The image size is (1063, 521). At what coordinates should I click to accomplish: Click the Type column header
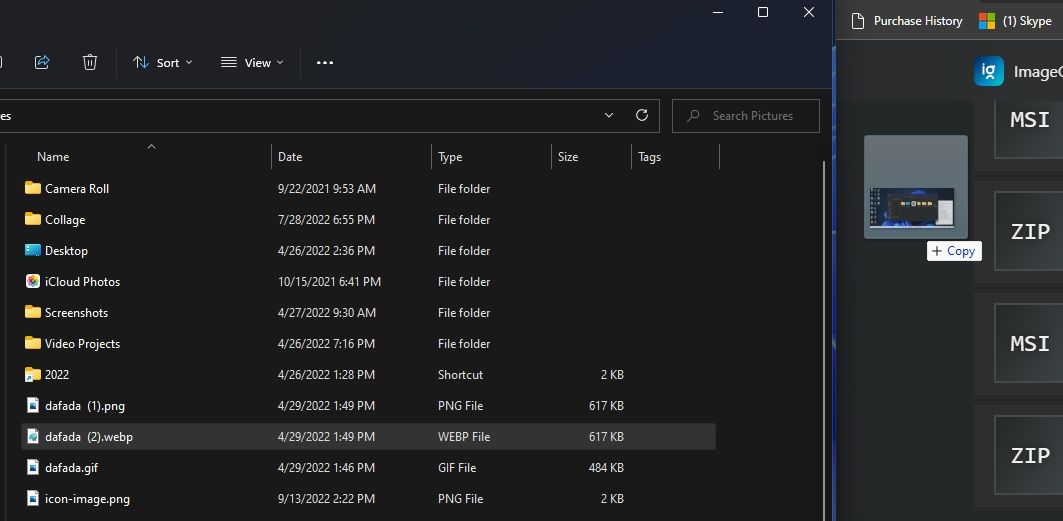click(450, 157)
